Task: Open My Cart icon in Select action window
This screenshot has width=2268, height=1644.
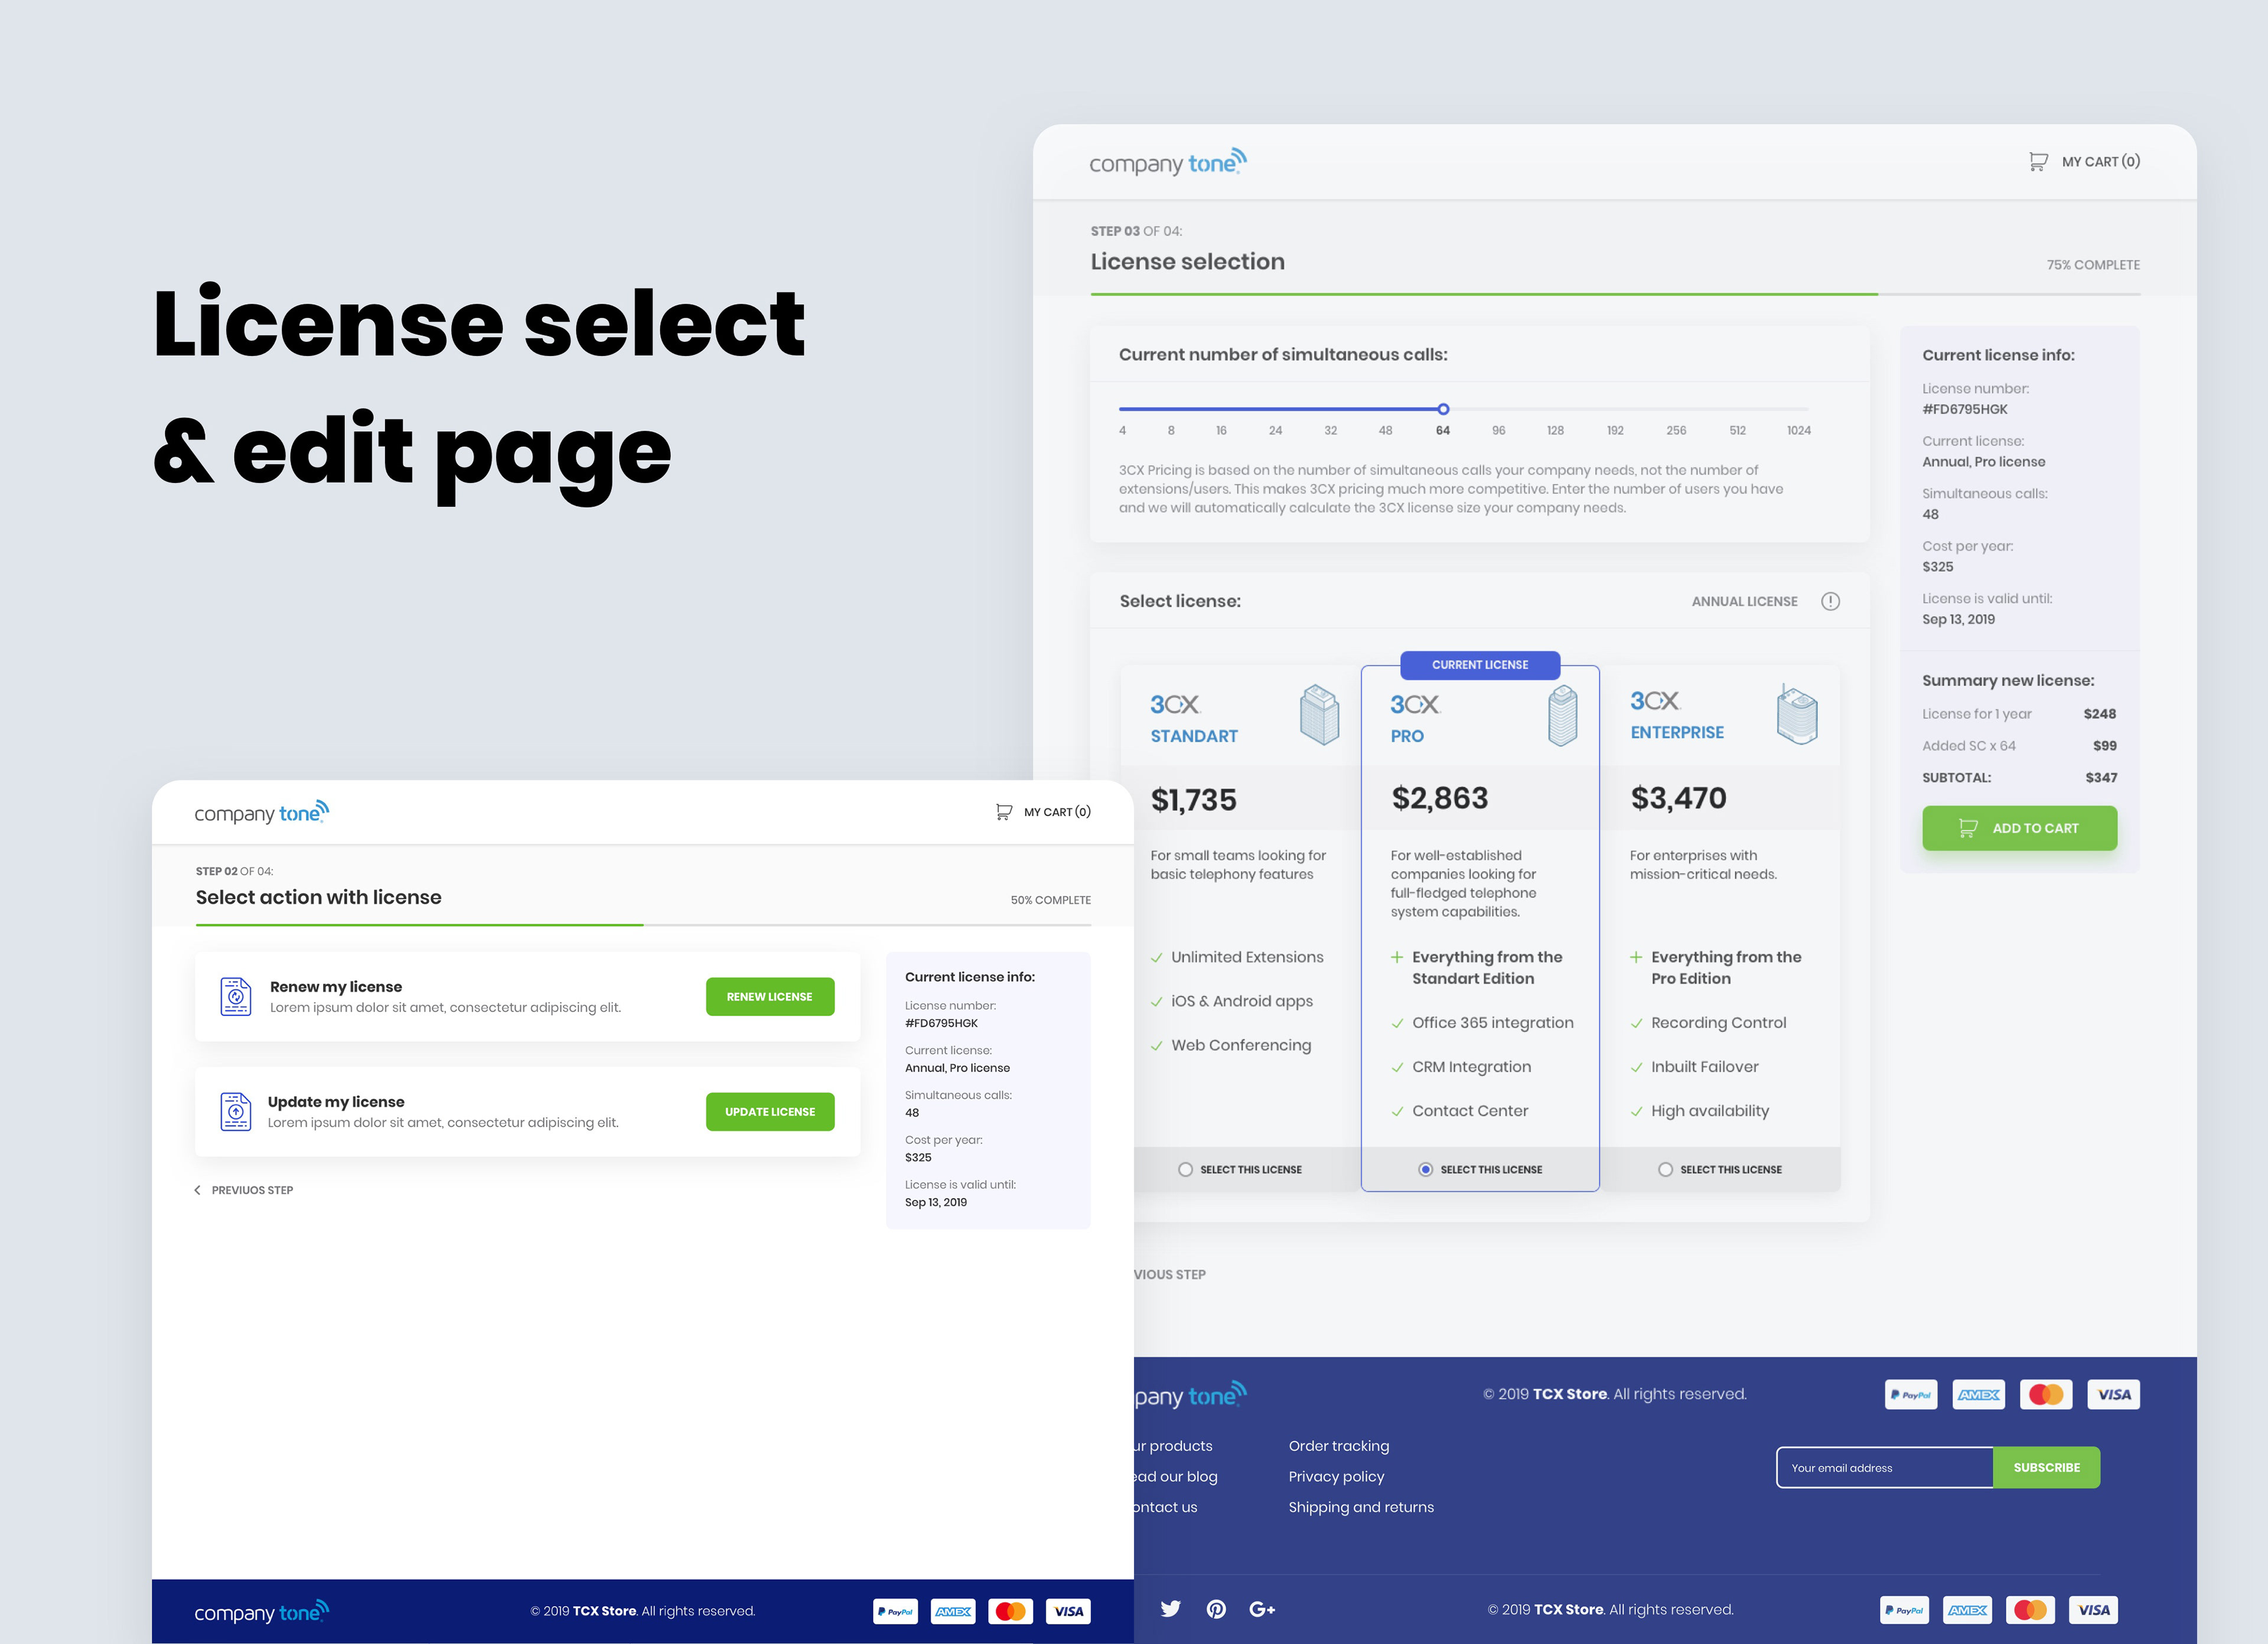Action: click(x=1003, y=812)
